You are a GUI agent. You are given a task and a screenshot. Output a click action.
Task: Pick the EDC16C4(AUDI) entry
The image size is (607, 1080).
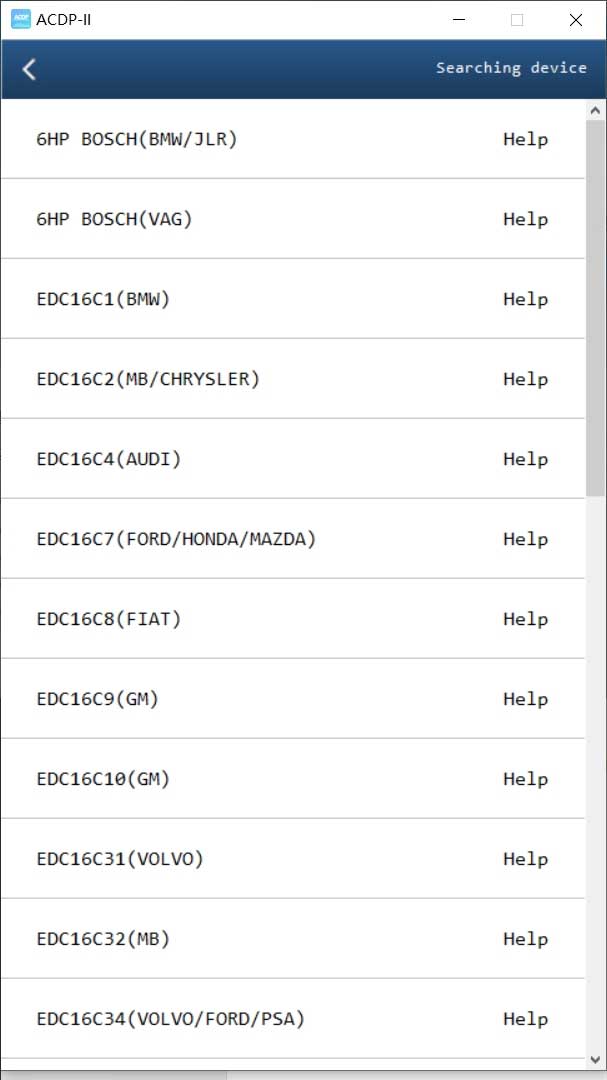point(109,459)
